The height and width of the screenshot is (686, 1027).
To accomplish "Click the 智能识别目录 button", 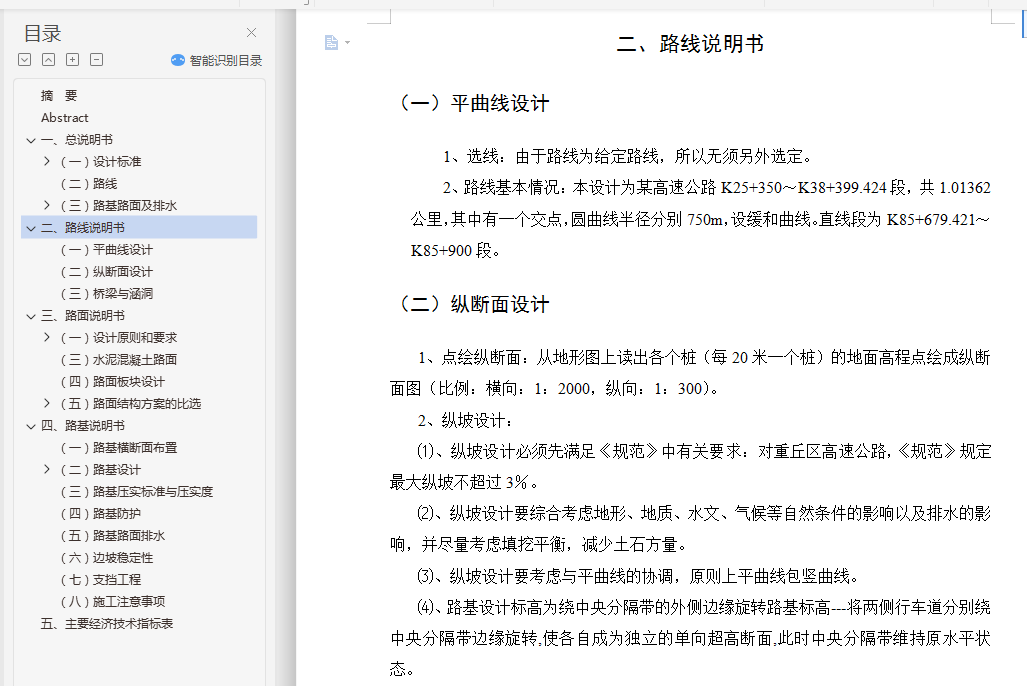I will coord(216,60).
